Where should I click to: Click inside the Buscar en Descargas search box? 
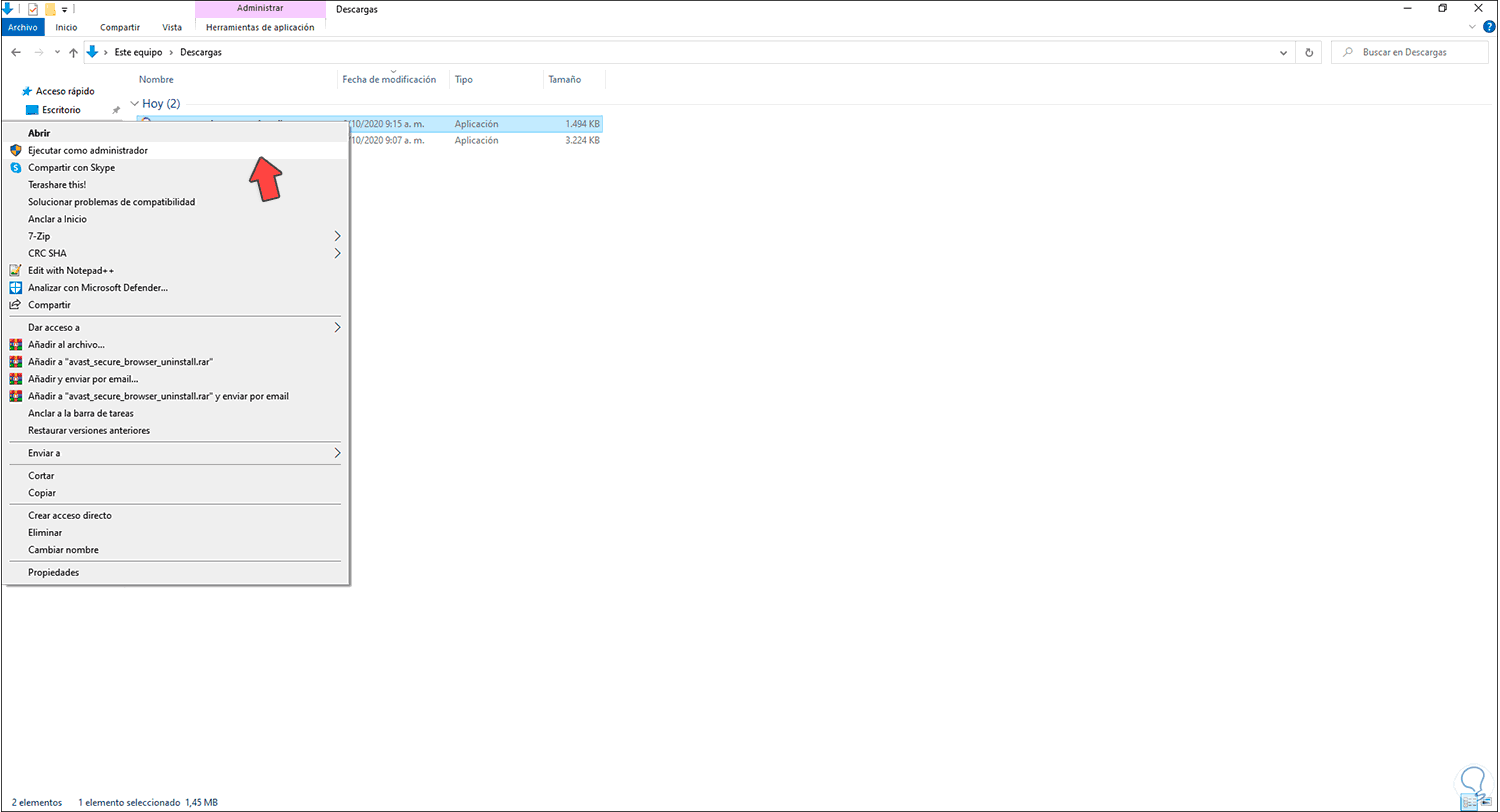pos(1410,52)
